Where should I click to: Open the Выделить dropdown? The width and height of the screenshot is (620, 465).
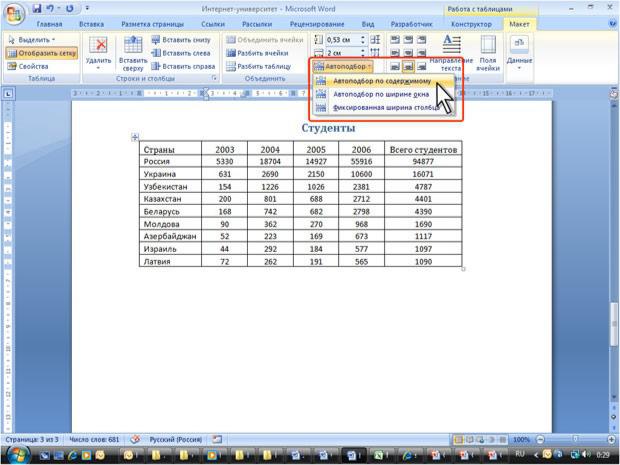click(x=32, y=40)
